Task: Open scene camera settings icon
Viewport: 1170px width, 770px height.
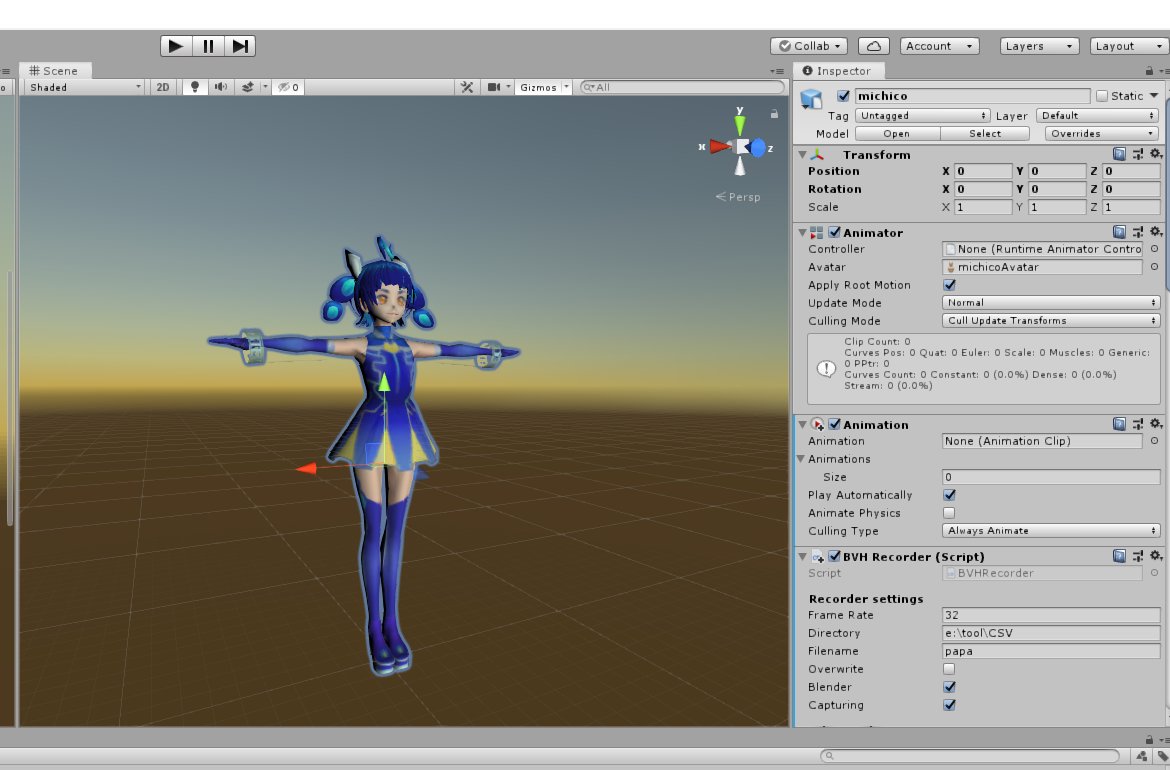Action: click(x=494, y=87)
